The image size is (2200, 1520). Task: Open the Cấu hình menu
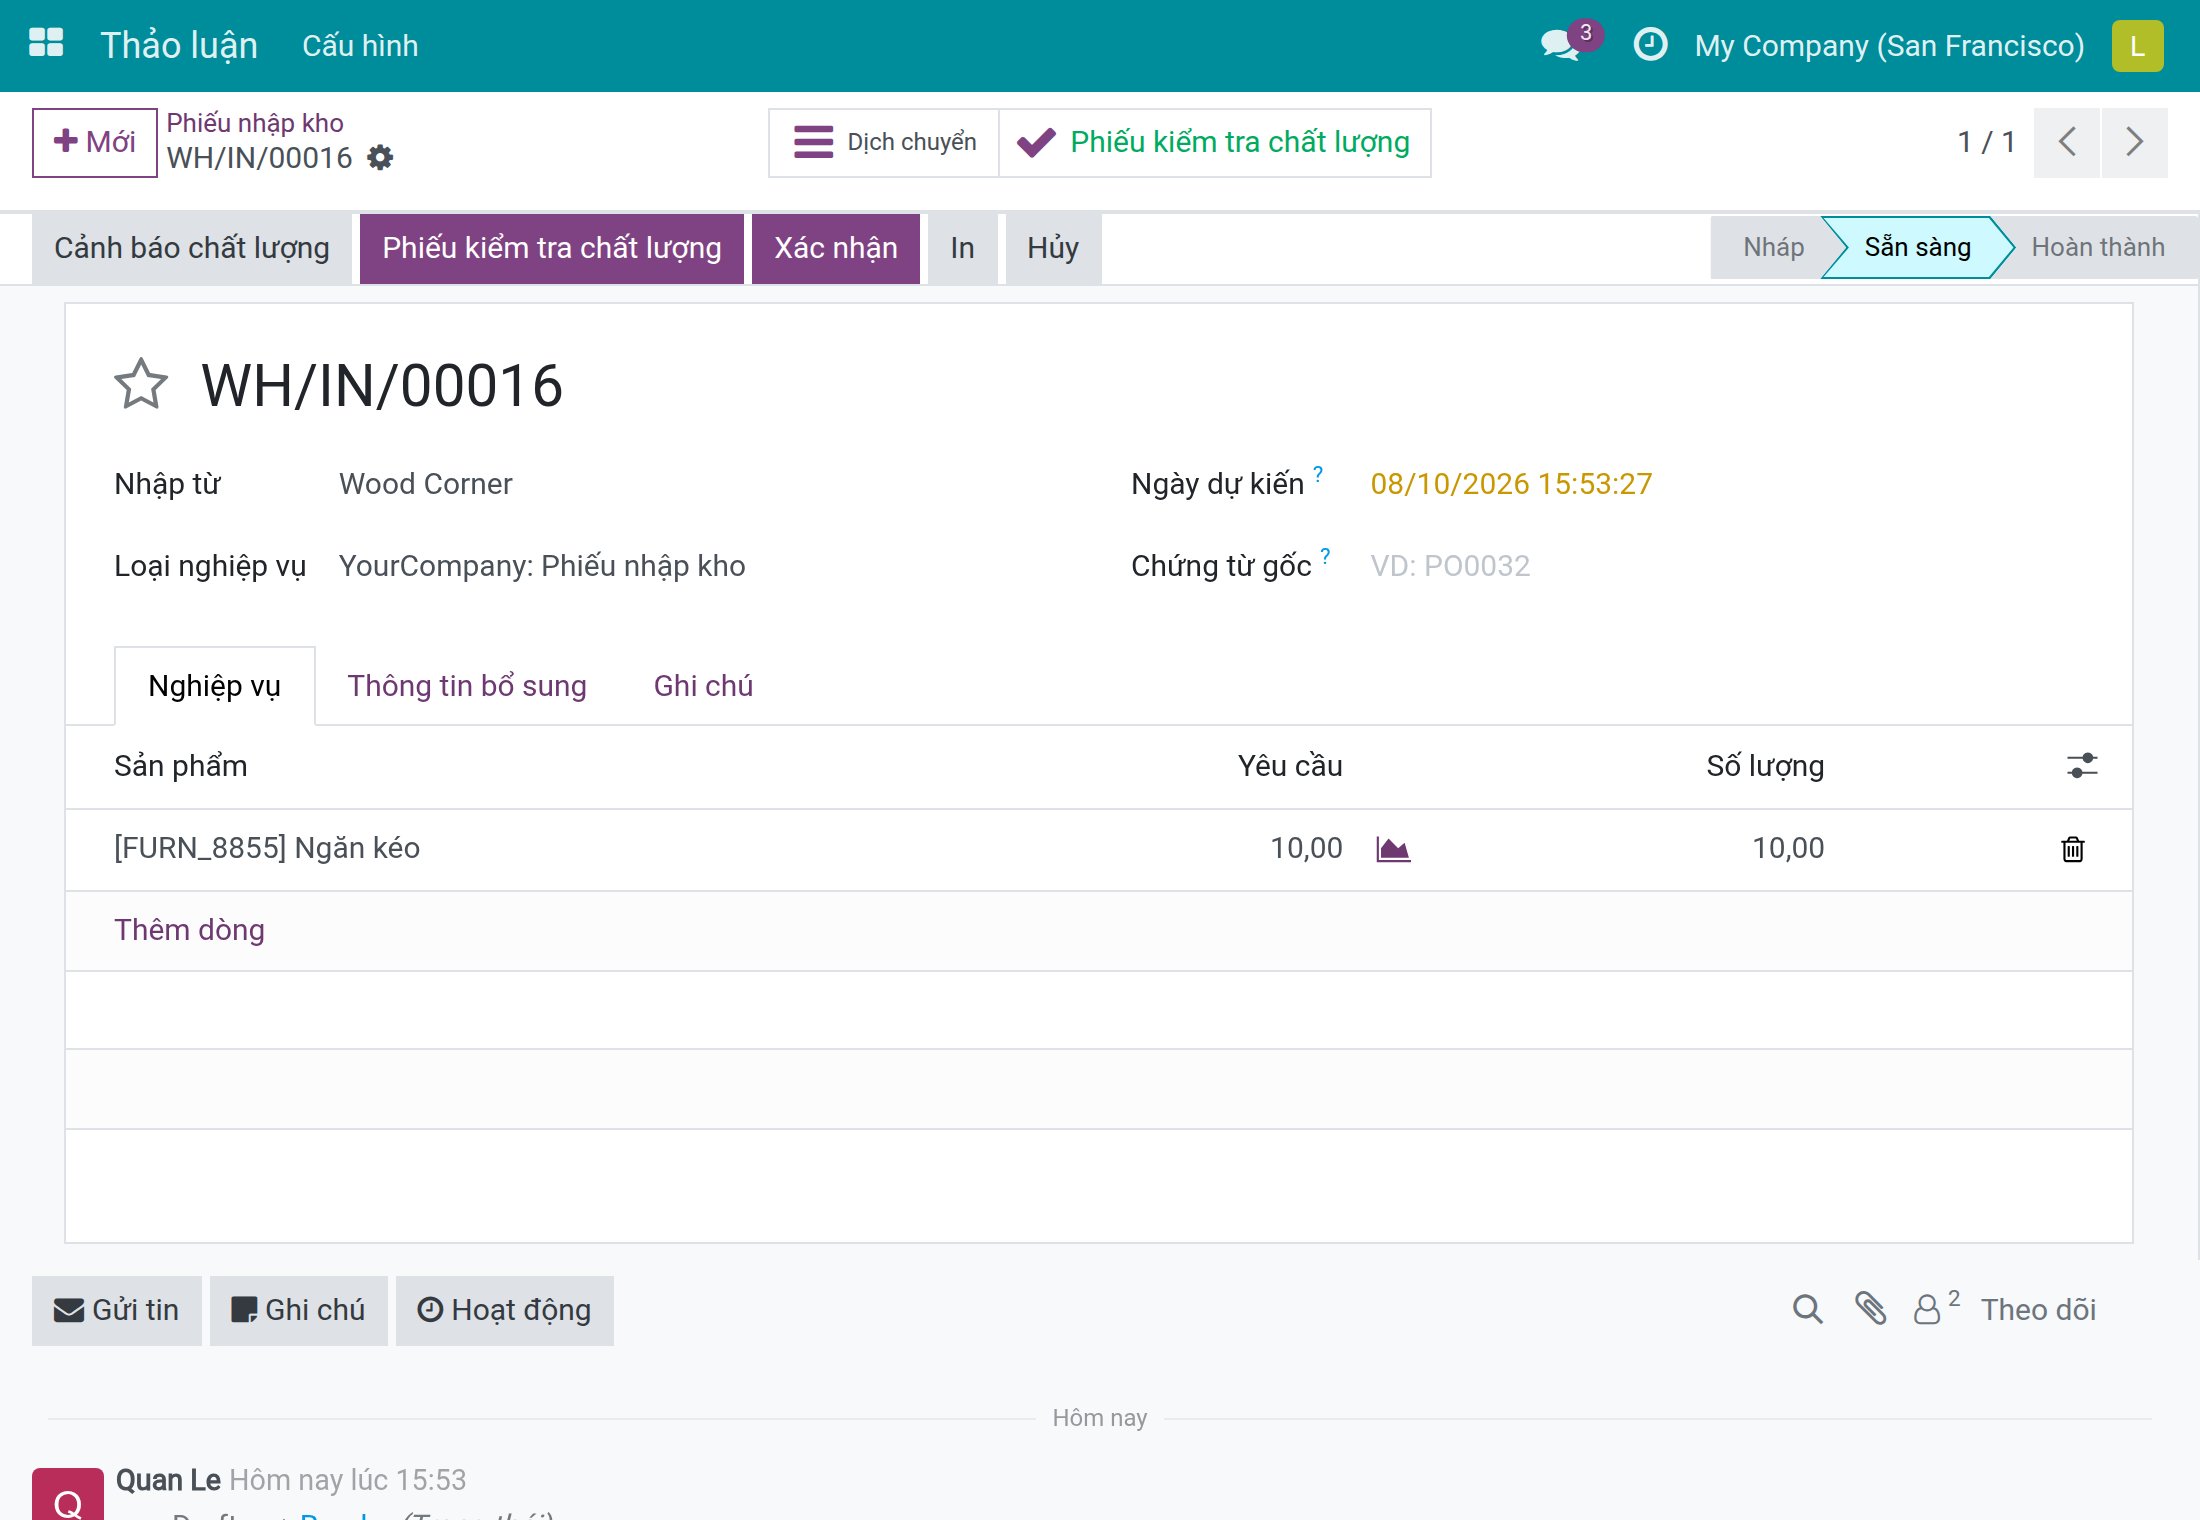coord(360,45)
